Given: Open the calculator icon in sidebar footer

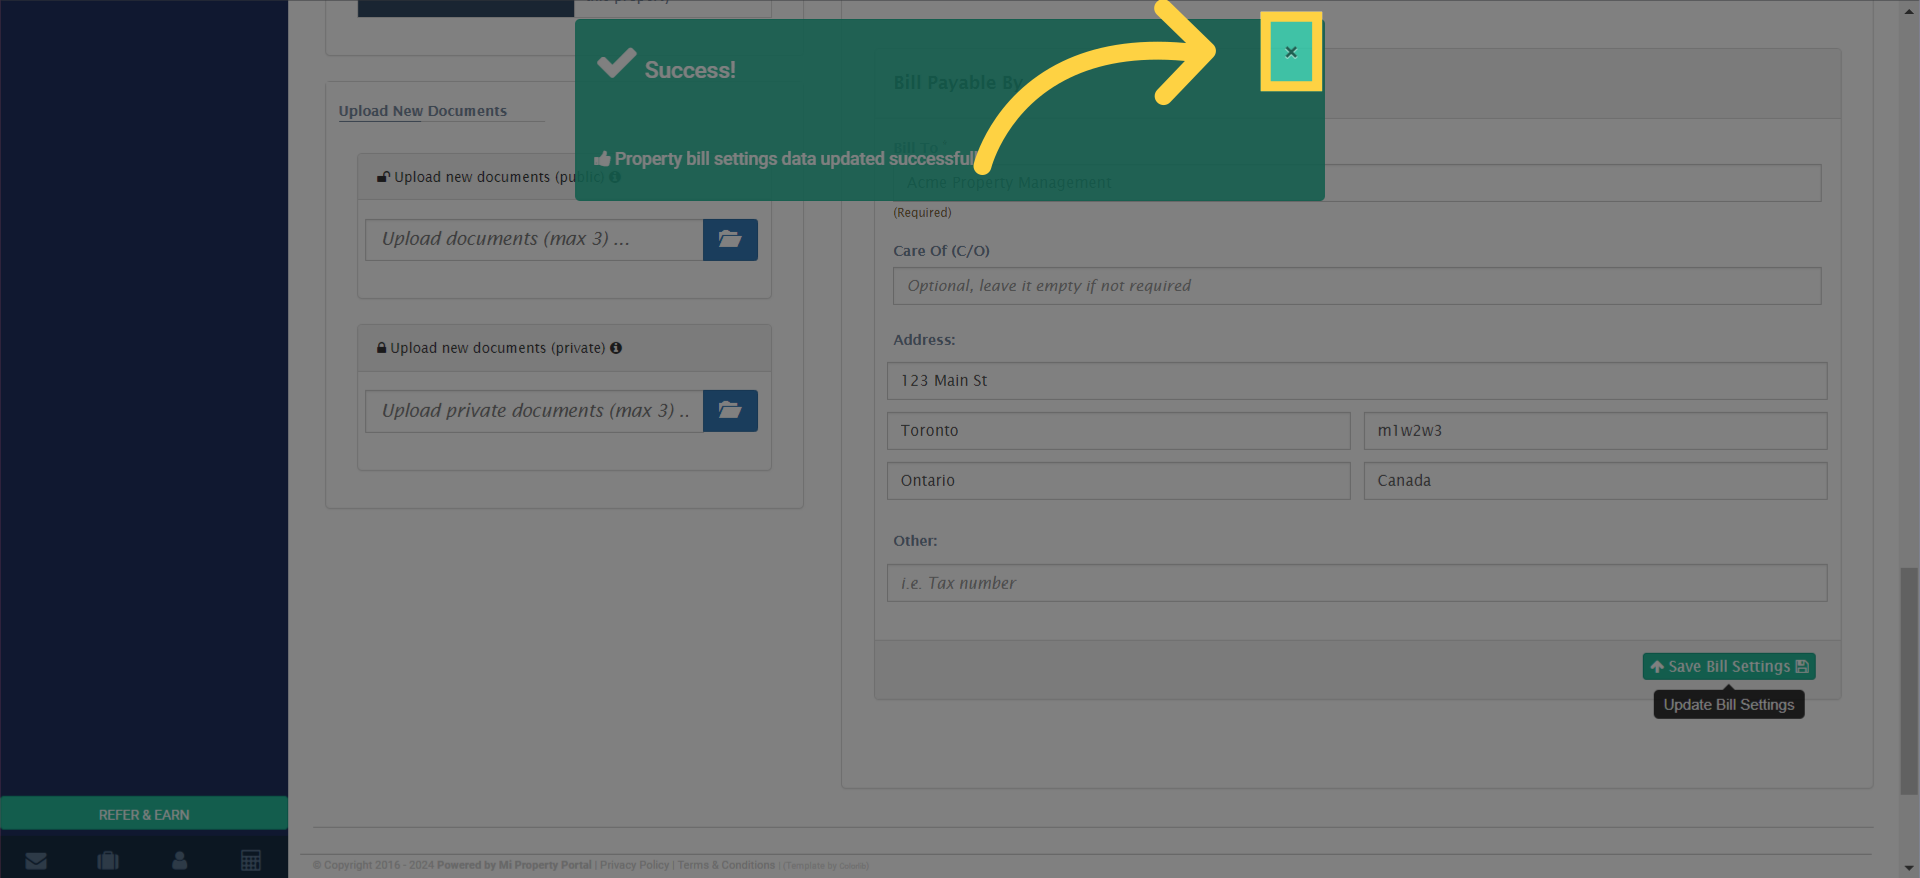Looking at the screenshot, I should (251, 860).
